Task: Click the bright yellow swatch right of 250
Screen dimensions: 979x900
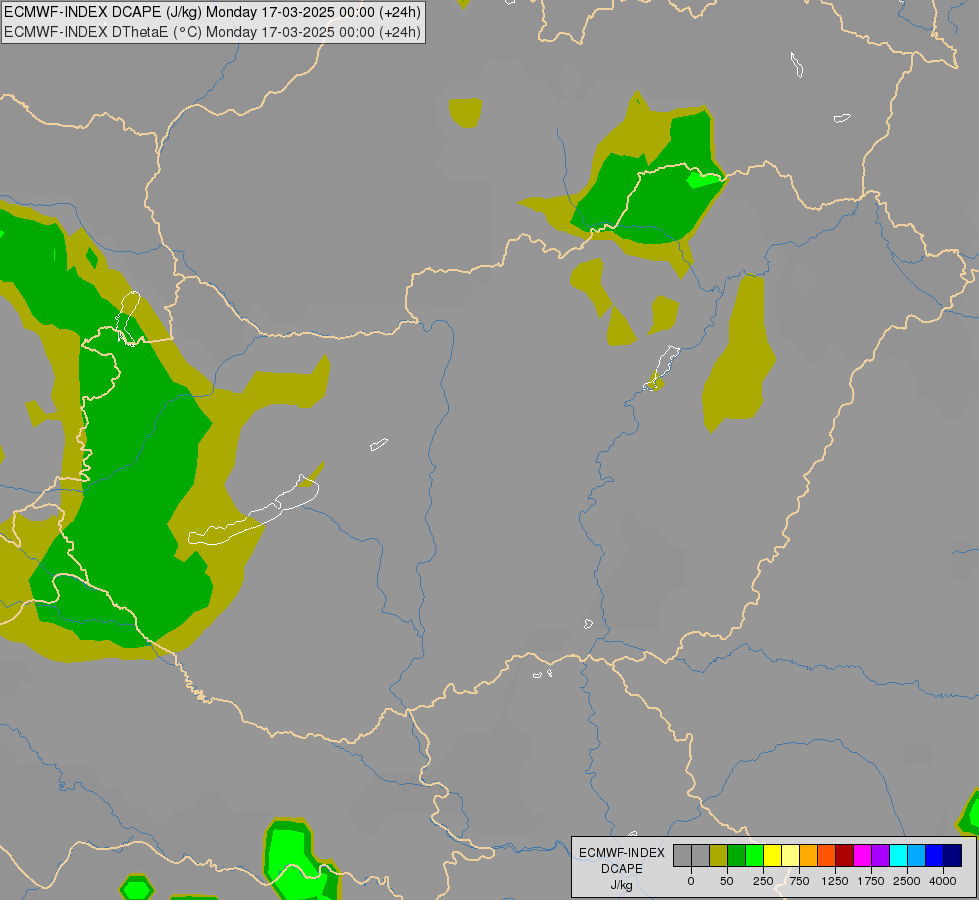Action: pyautogui.click(x=772, y=856)
